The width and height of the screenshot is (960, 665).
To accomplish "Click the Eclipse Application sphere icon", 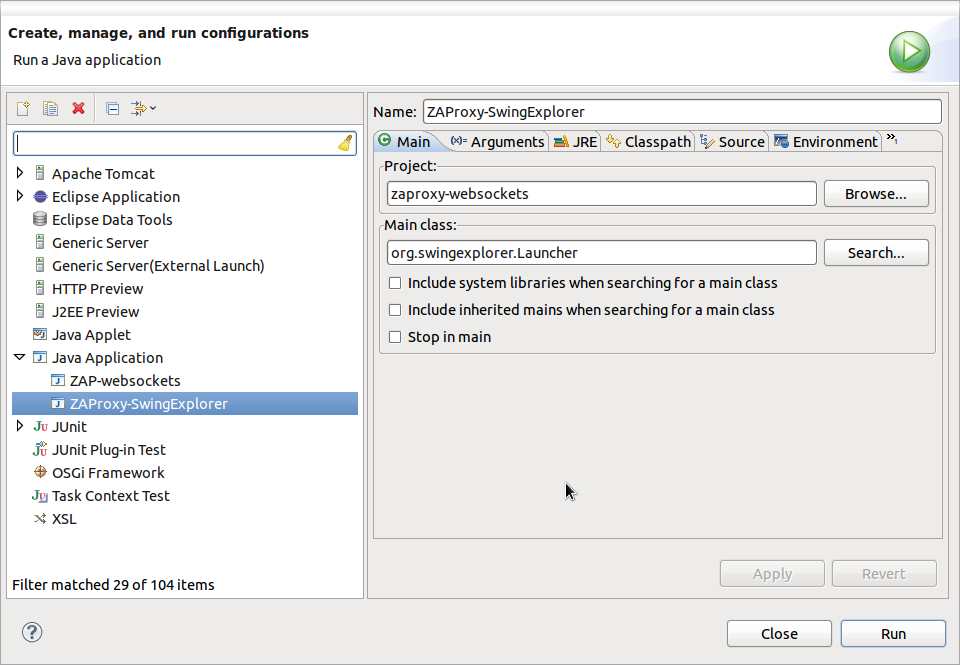I will [40, 197].
